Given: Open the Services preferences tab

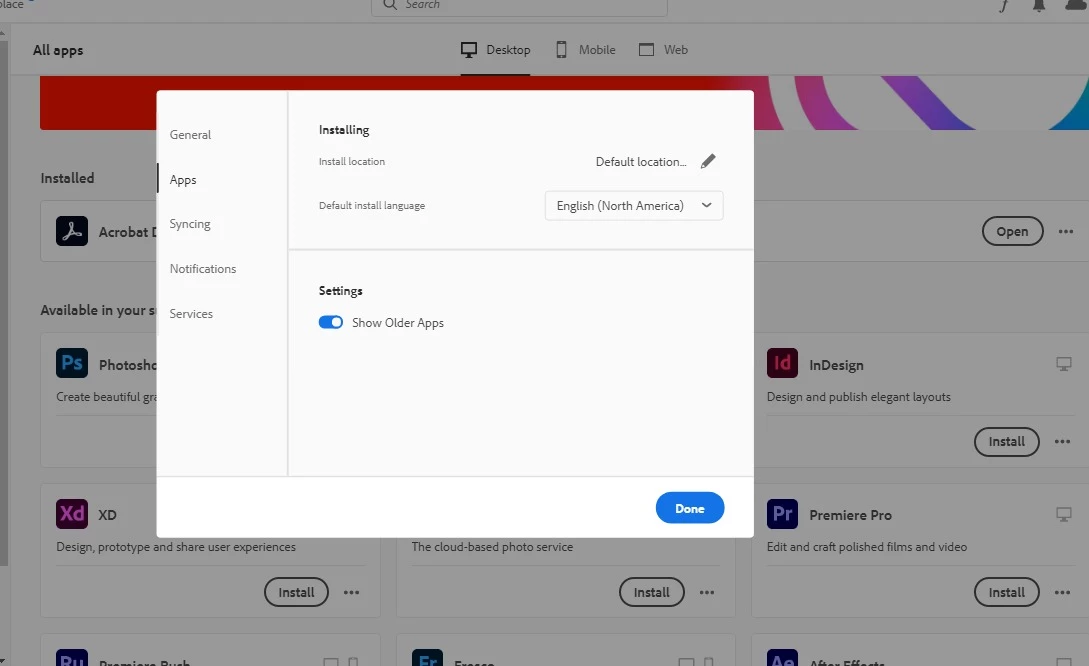Looking at the screenshot, I should click(191, 314).
